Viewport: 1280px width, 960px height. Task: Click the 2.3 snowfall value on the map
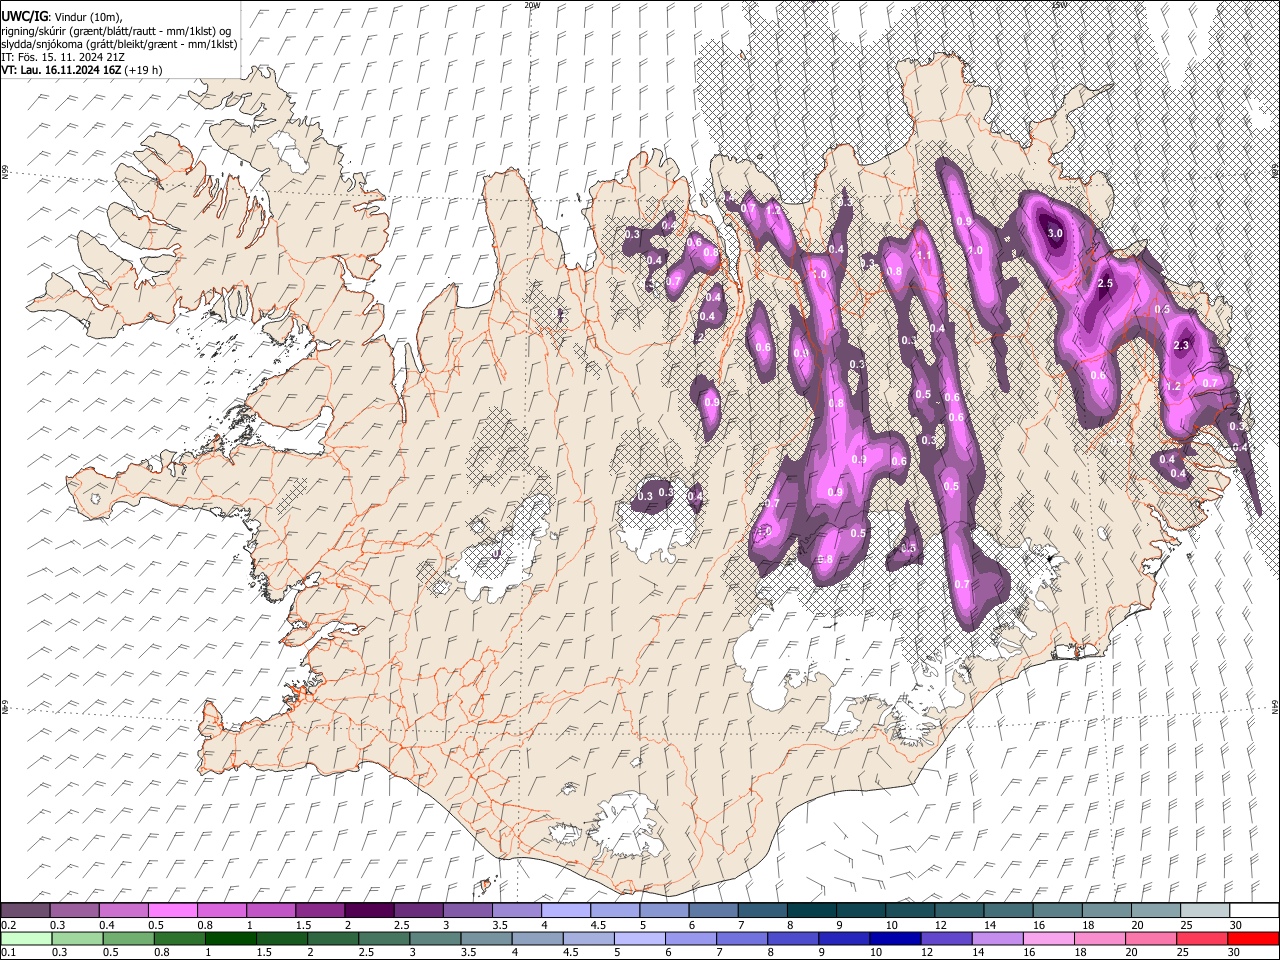click(x=1181, y=346)
